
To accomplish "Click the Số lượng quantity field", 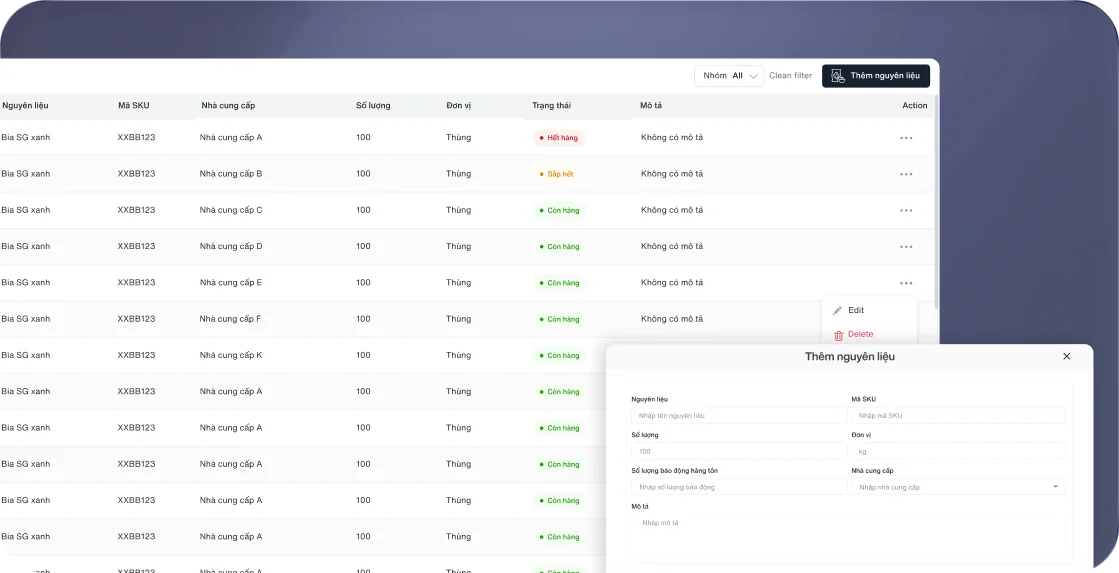I will (738, 451).
